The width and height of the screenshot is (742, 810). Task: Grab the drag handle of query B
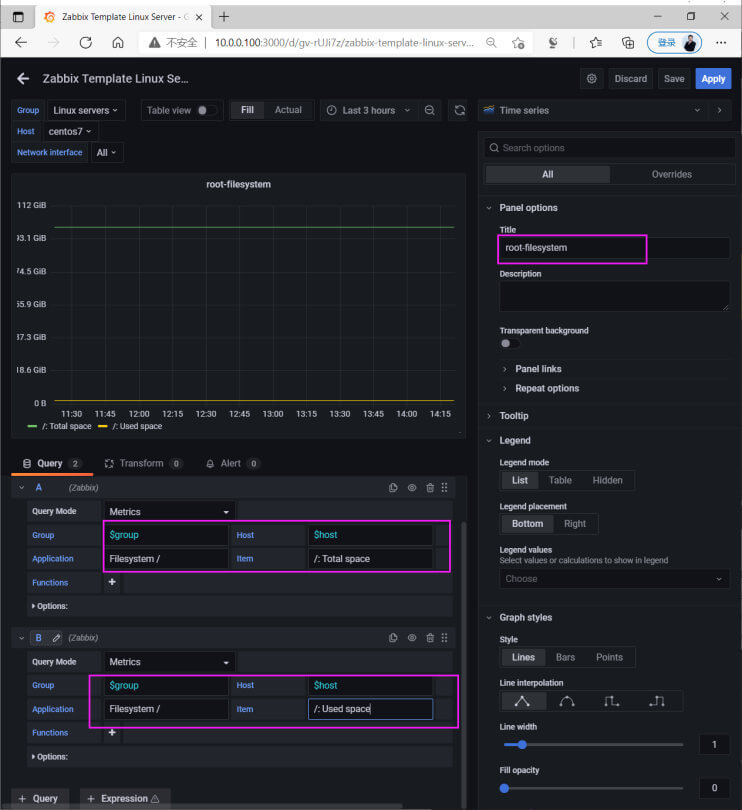coord(445,637)
